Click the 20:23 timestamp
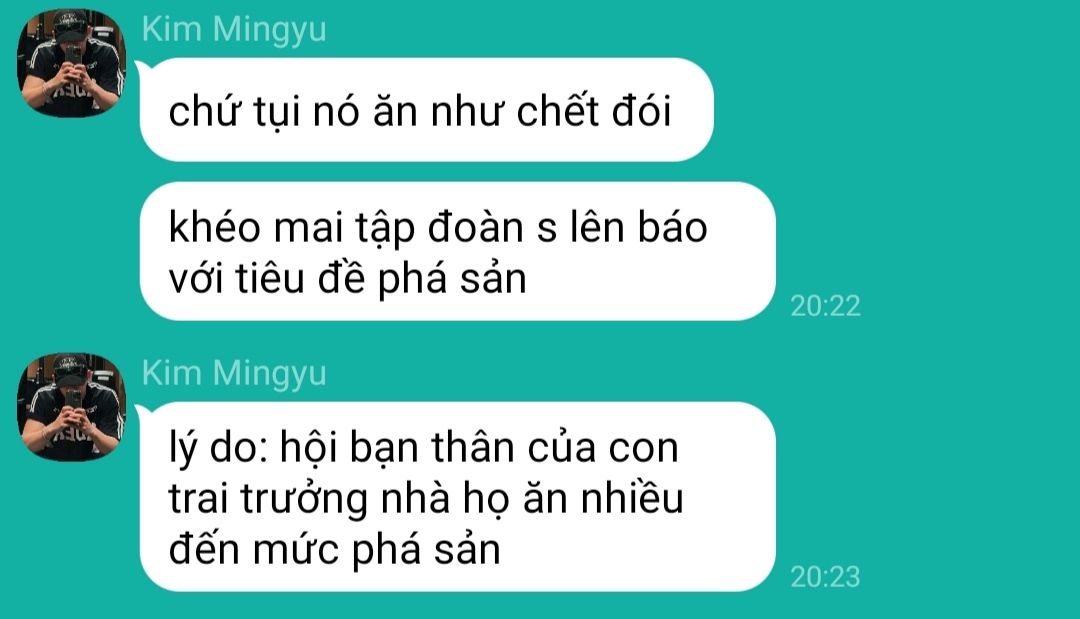1080x619 pixels. coord(825,577)
